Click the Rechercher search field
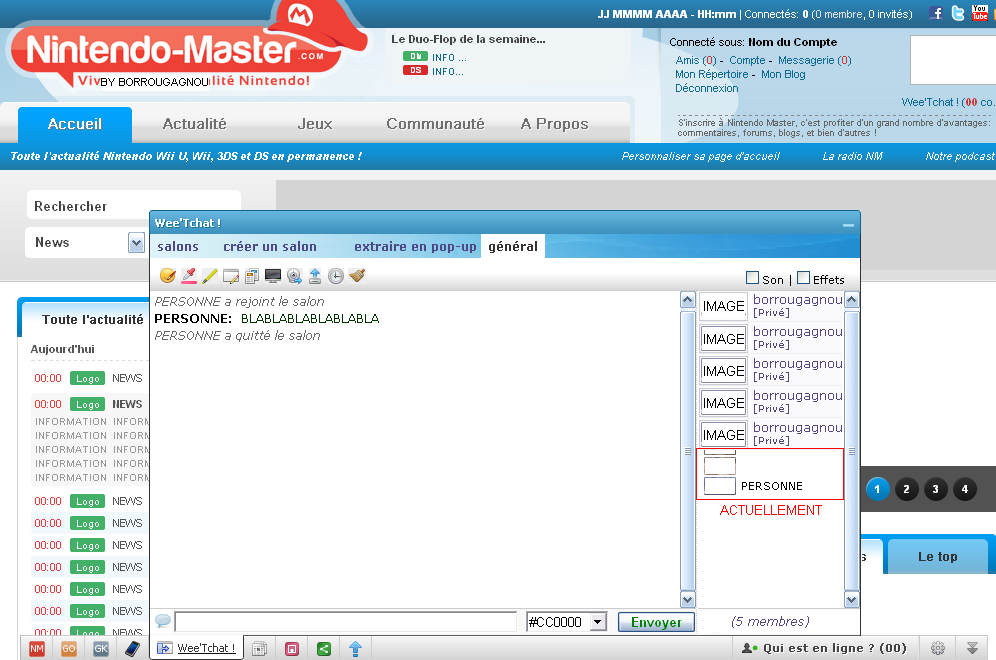The image size is (996, 660). point(133,206)
